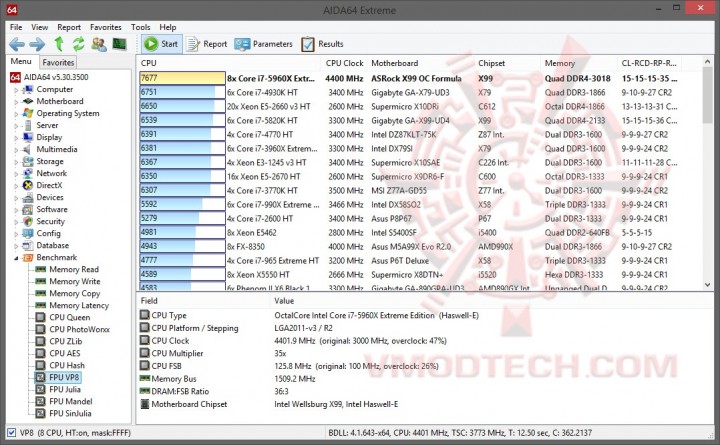Viewport: 720px width, 445px height.
Task: Select the CPU Queen benchmark icon
Action: [41, 317]
